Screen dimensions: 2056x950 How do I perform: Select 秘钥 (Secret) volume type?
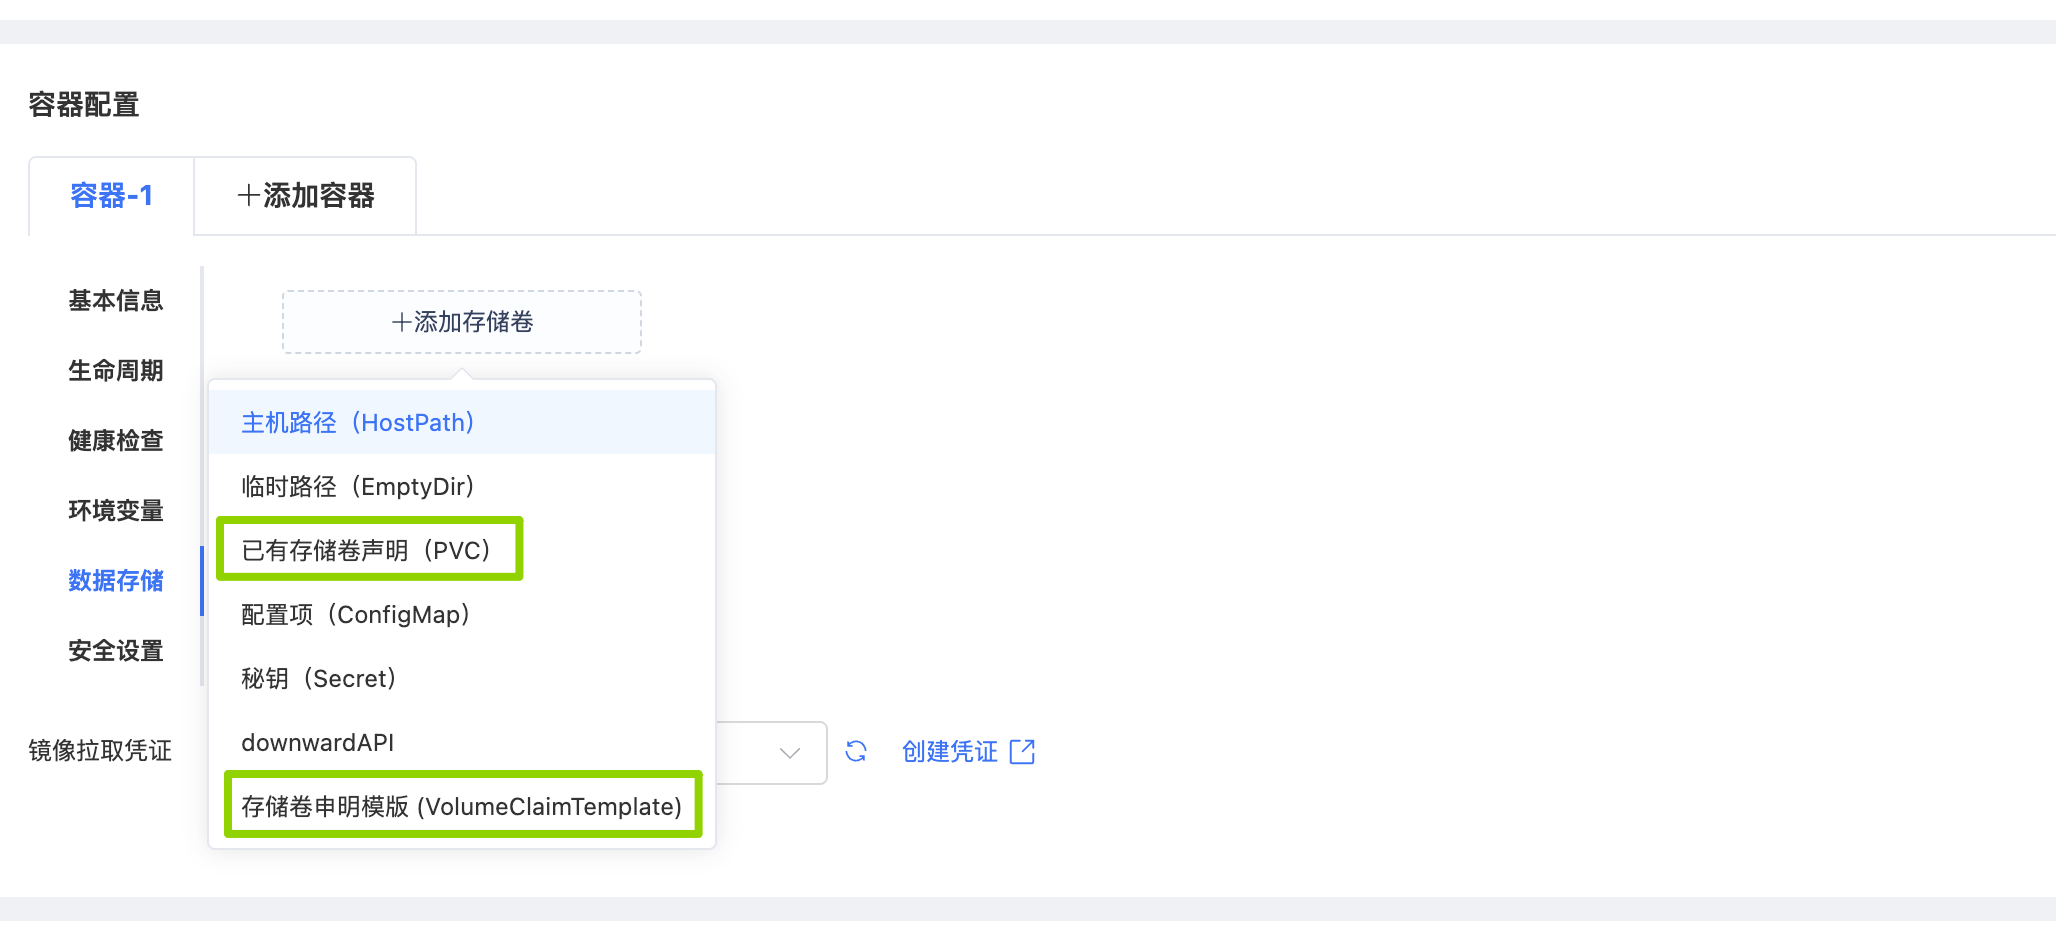[x=319, y=679]
